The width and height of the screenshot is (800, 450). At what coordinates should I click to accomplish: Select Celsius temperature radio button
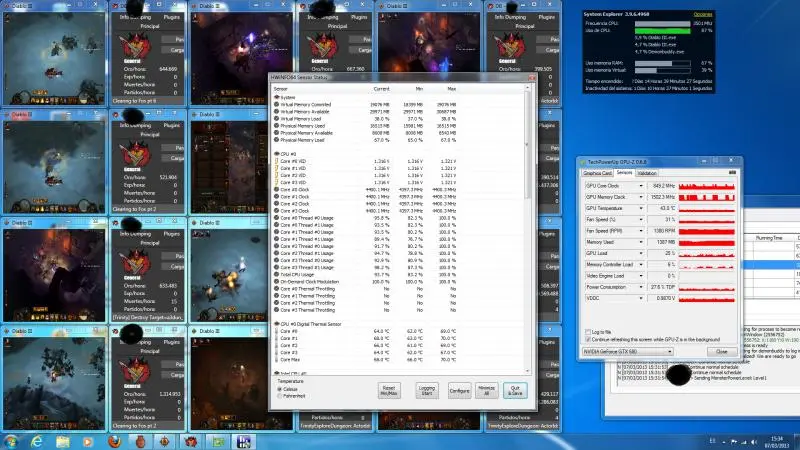pyautogui.click(x=280, y=389)
